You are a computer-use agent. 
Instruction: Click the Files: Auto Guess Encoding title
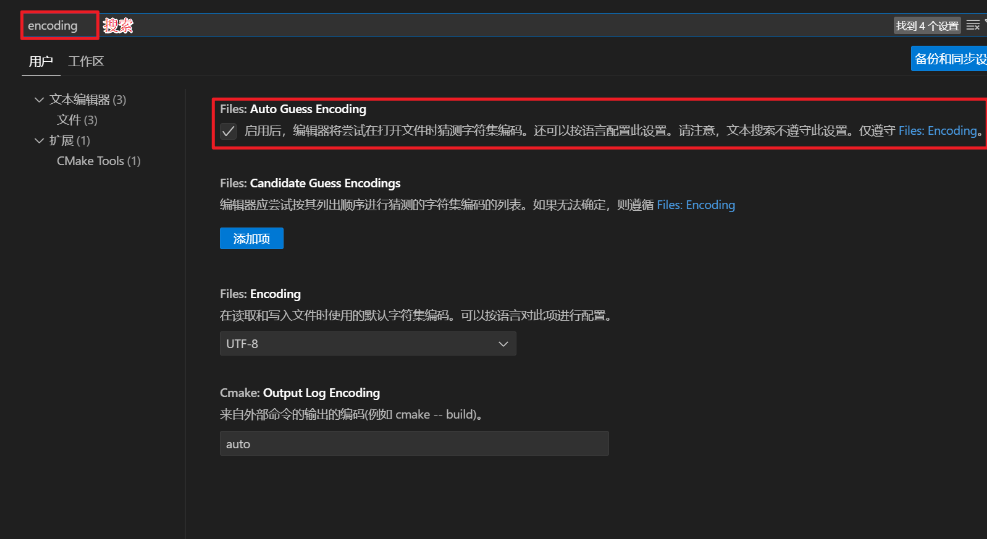(293, 109)
